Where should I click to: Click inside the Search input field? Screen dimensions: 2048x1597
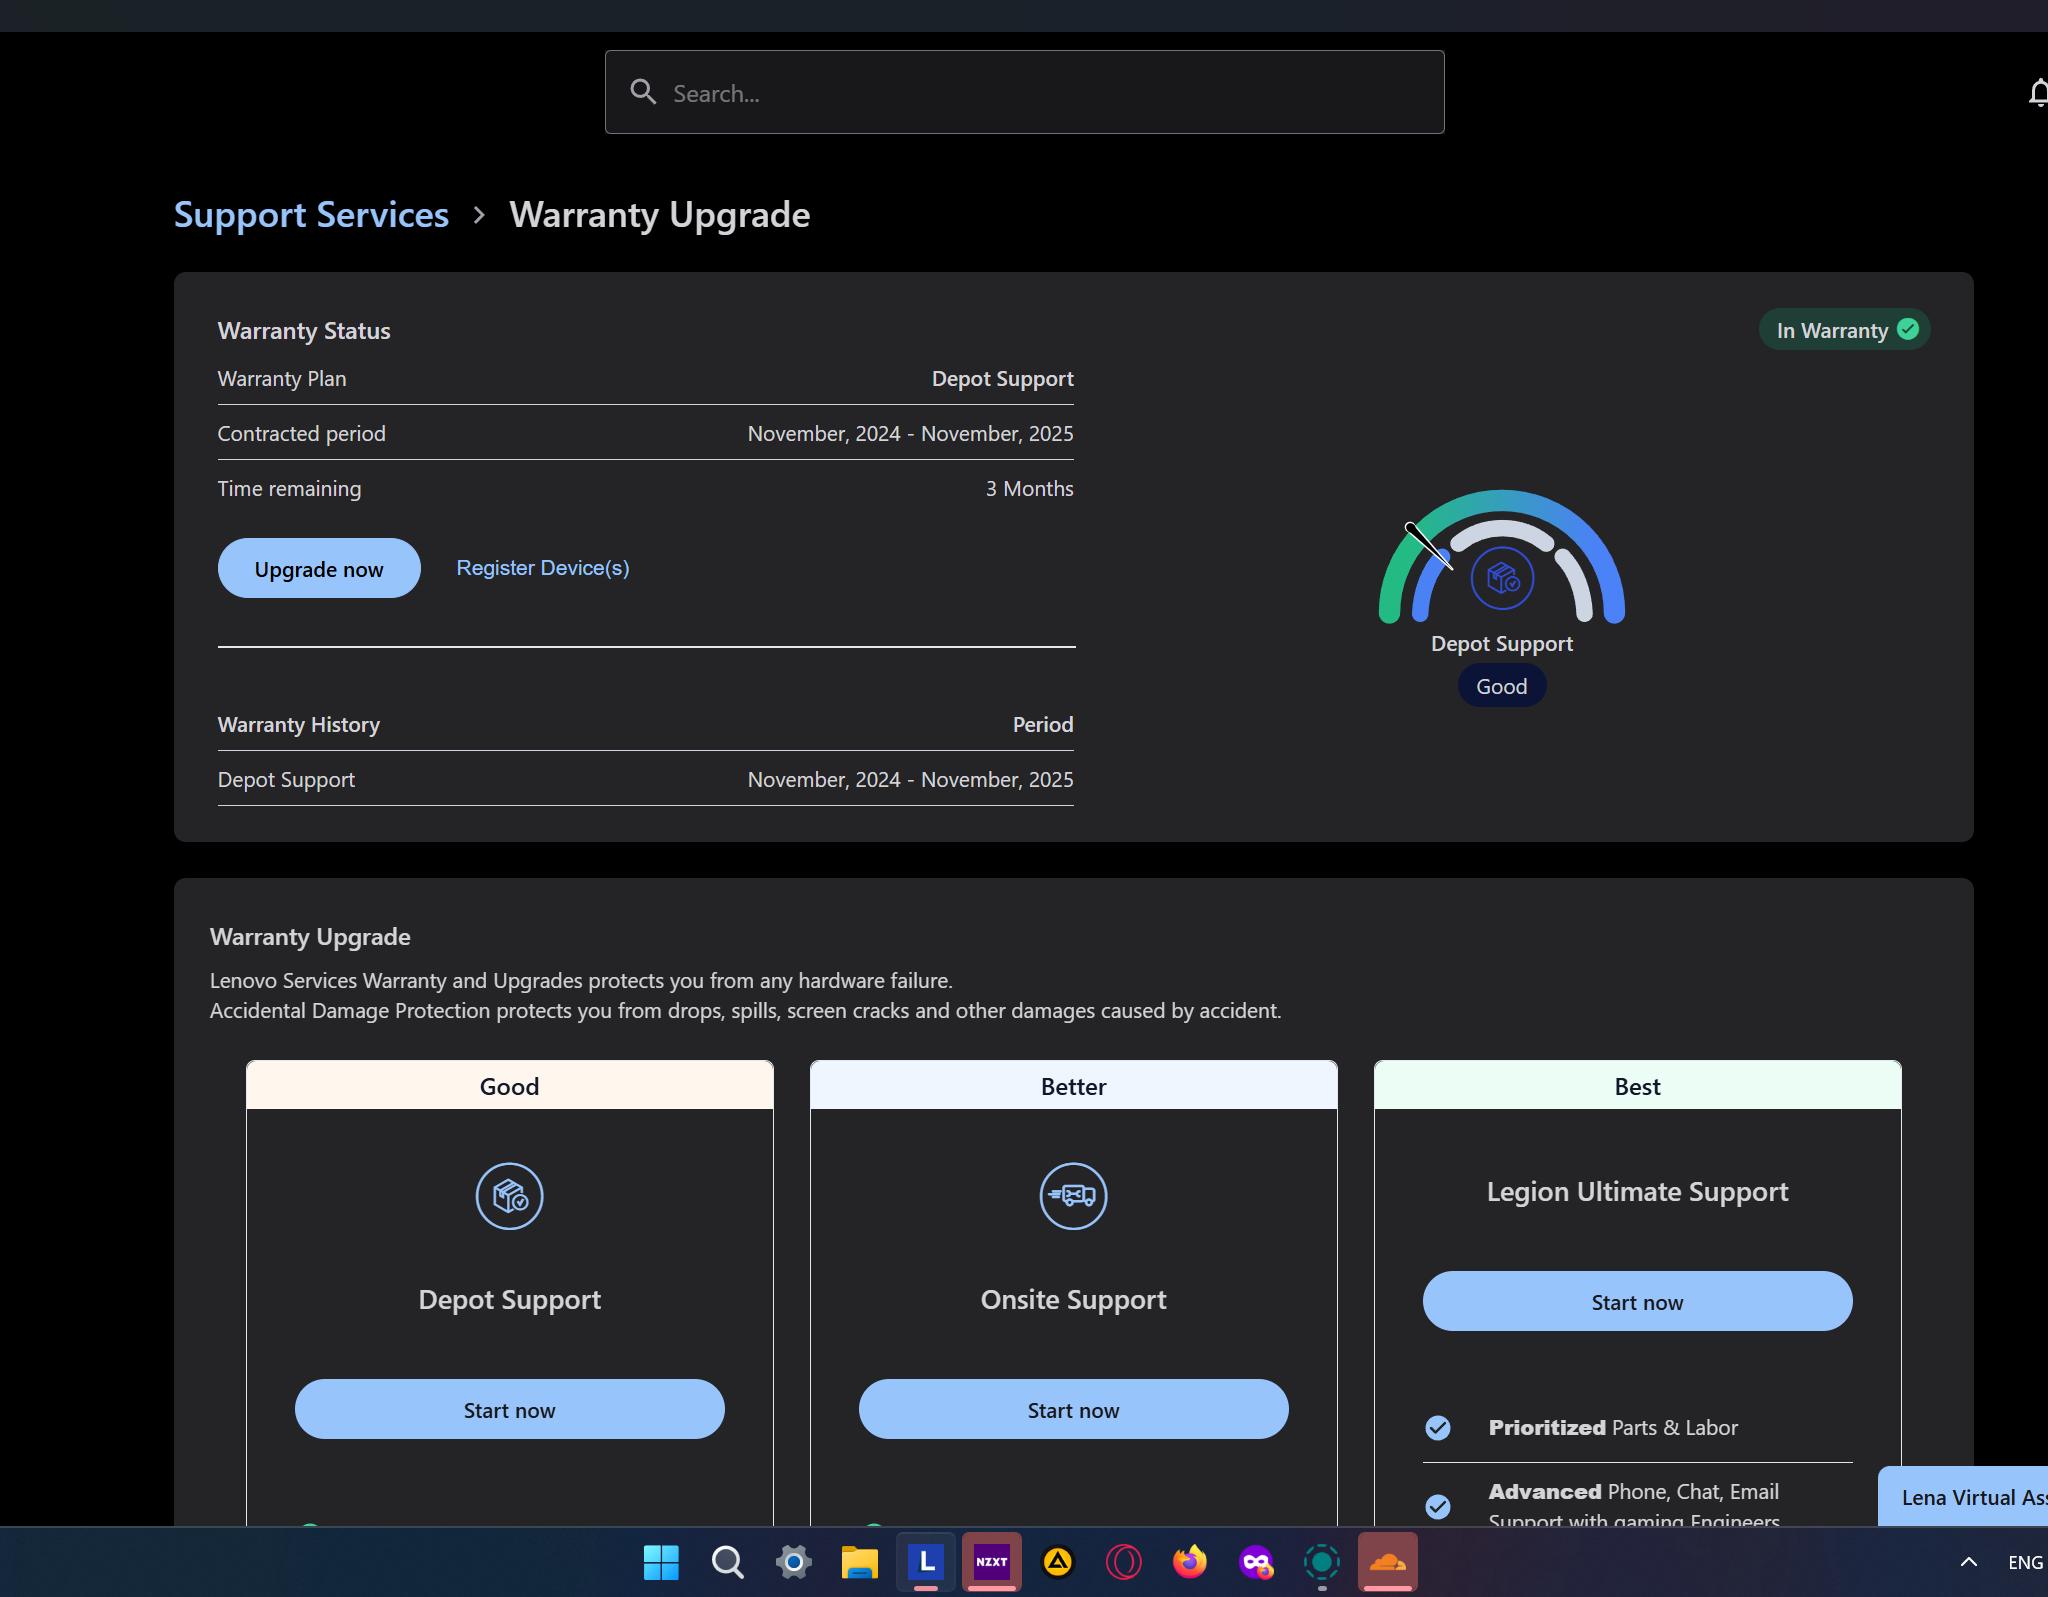pyautogui.click(x=1024, y=92)
